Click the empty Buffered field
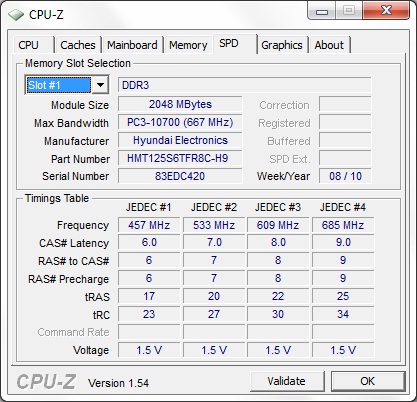This screenshot has width=417, height=402. pyautogui.click(x=345, y=140)
